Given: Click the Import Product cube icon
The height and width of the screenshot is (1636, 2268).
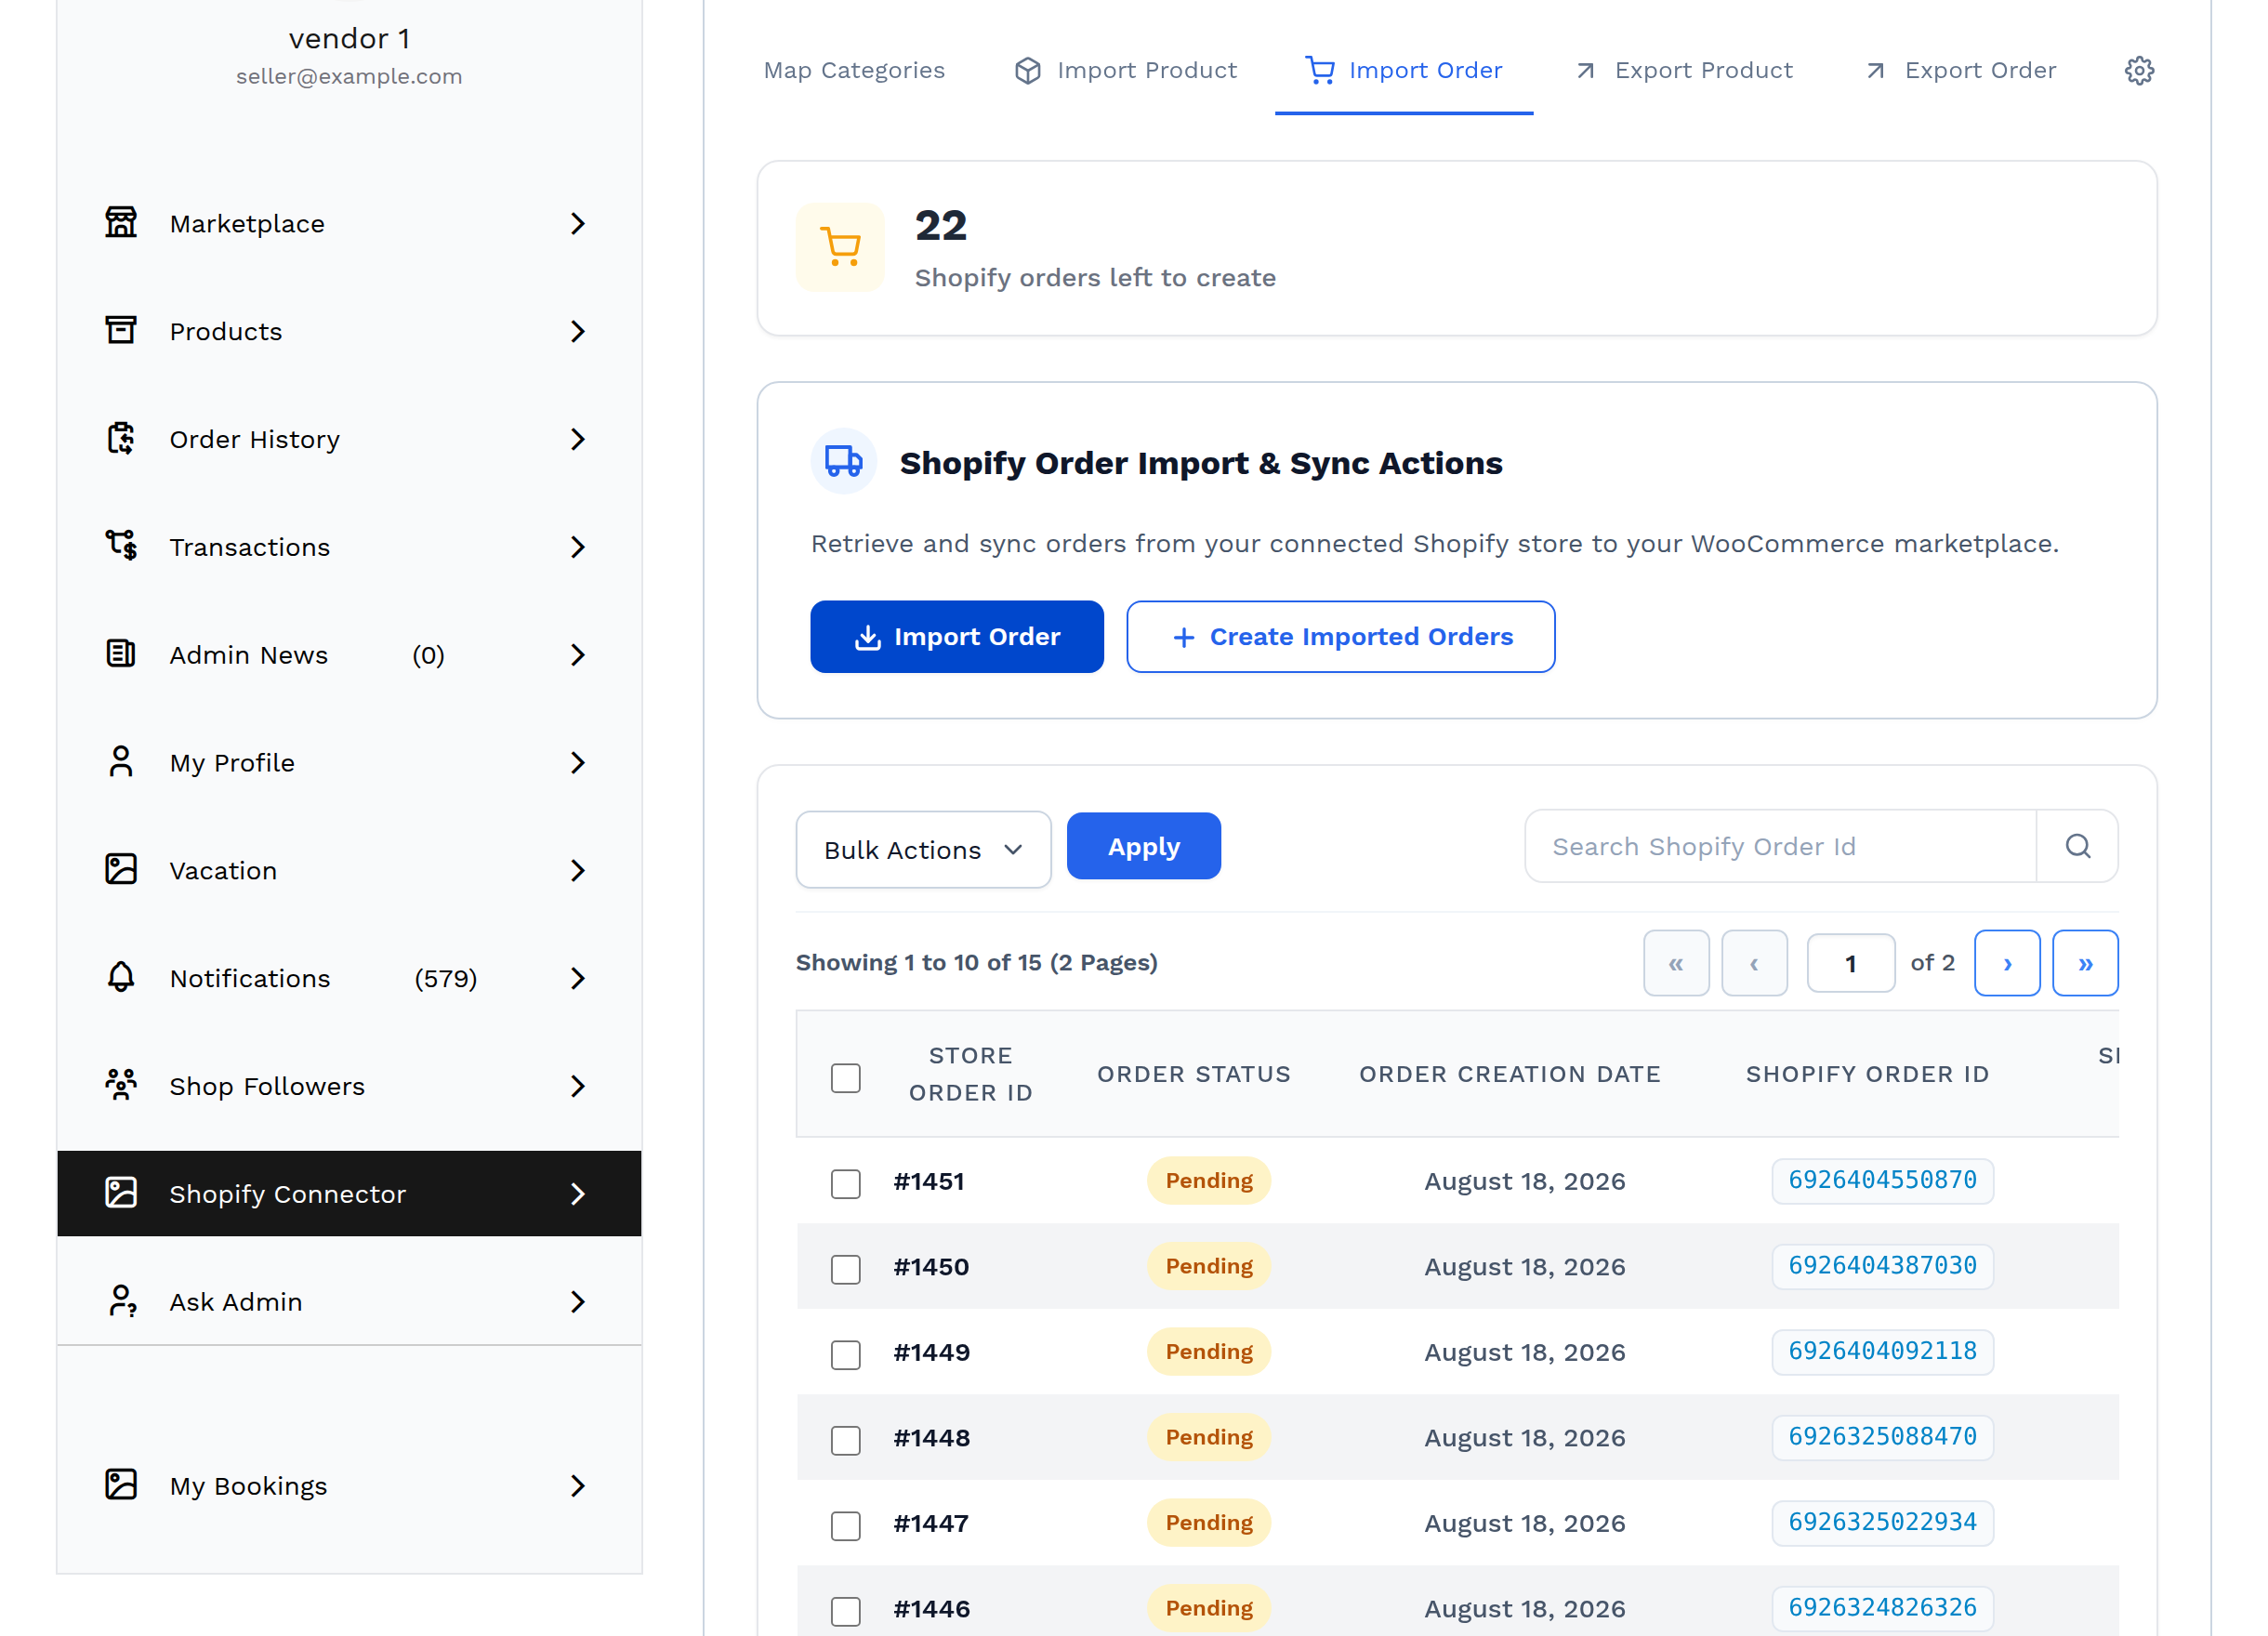Looking at the screenshot, I should pos(1028,70).
